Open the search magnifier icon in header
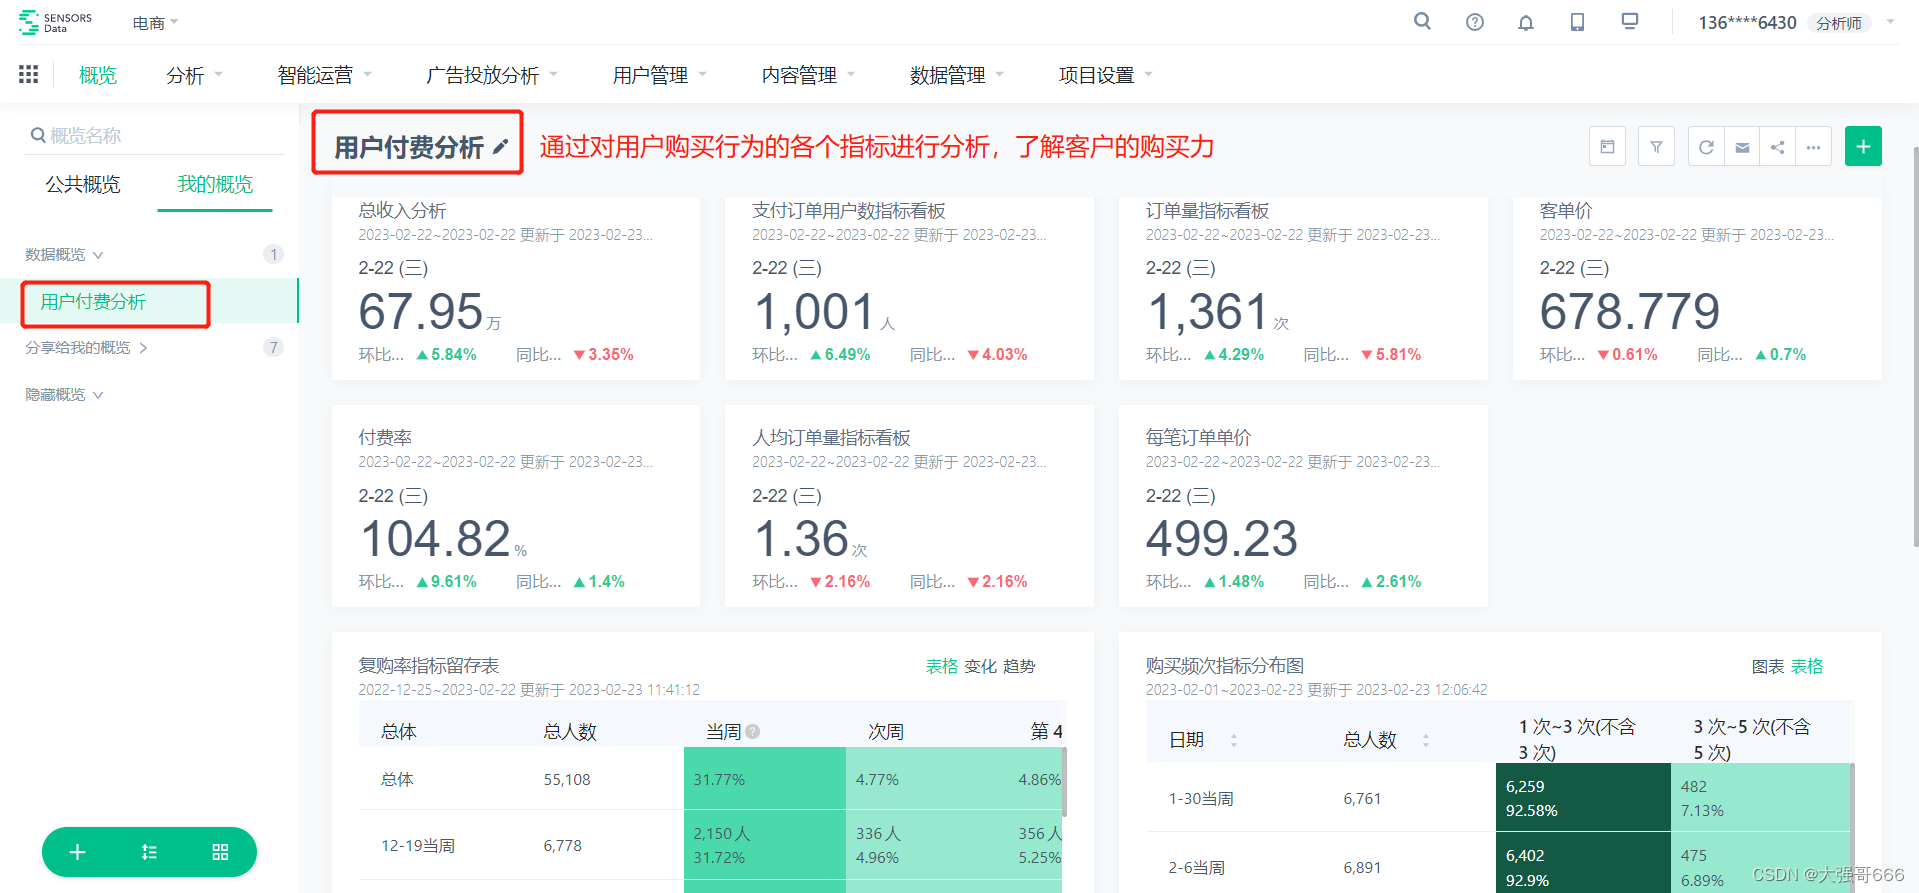Screen dimensions: 1919x893 pyautogui.click(x=1422, y=21)
